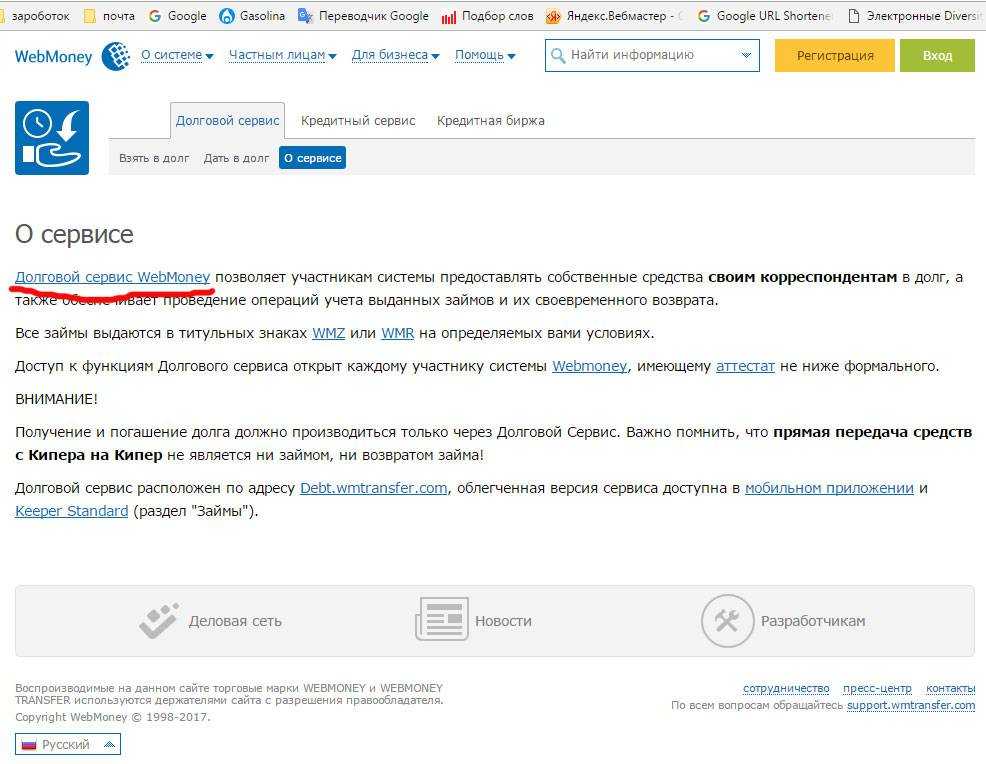Open Google URL Shortener bookmark
This screenshot has height=764, width=986.
click(x=765, y=16)
